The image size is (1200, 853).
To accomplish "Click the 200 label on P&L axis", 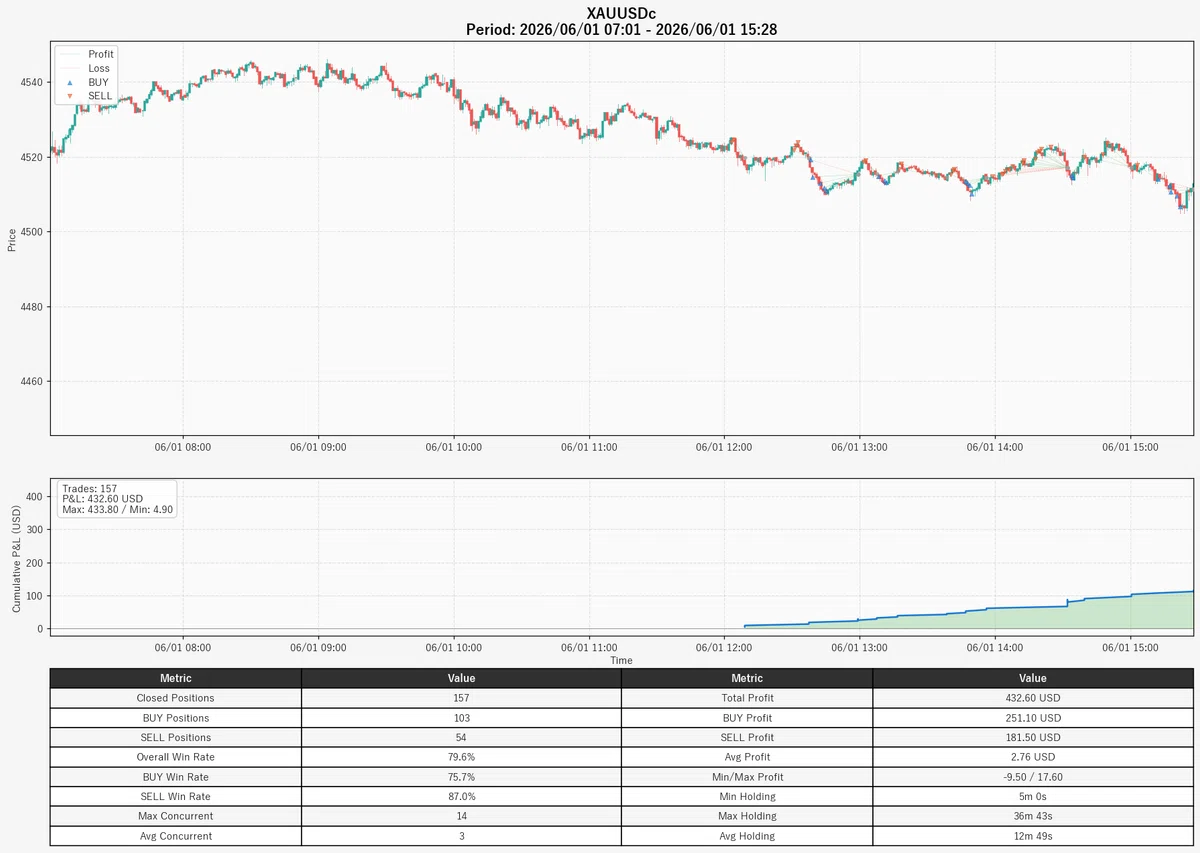I will pyautogui.click(x=36, y=563).
